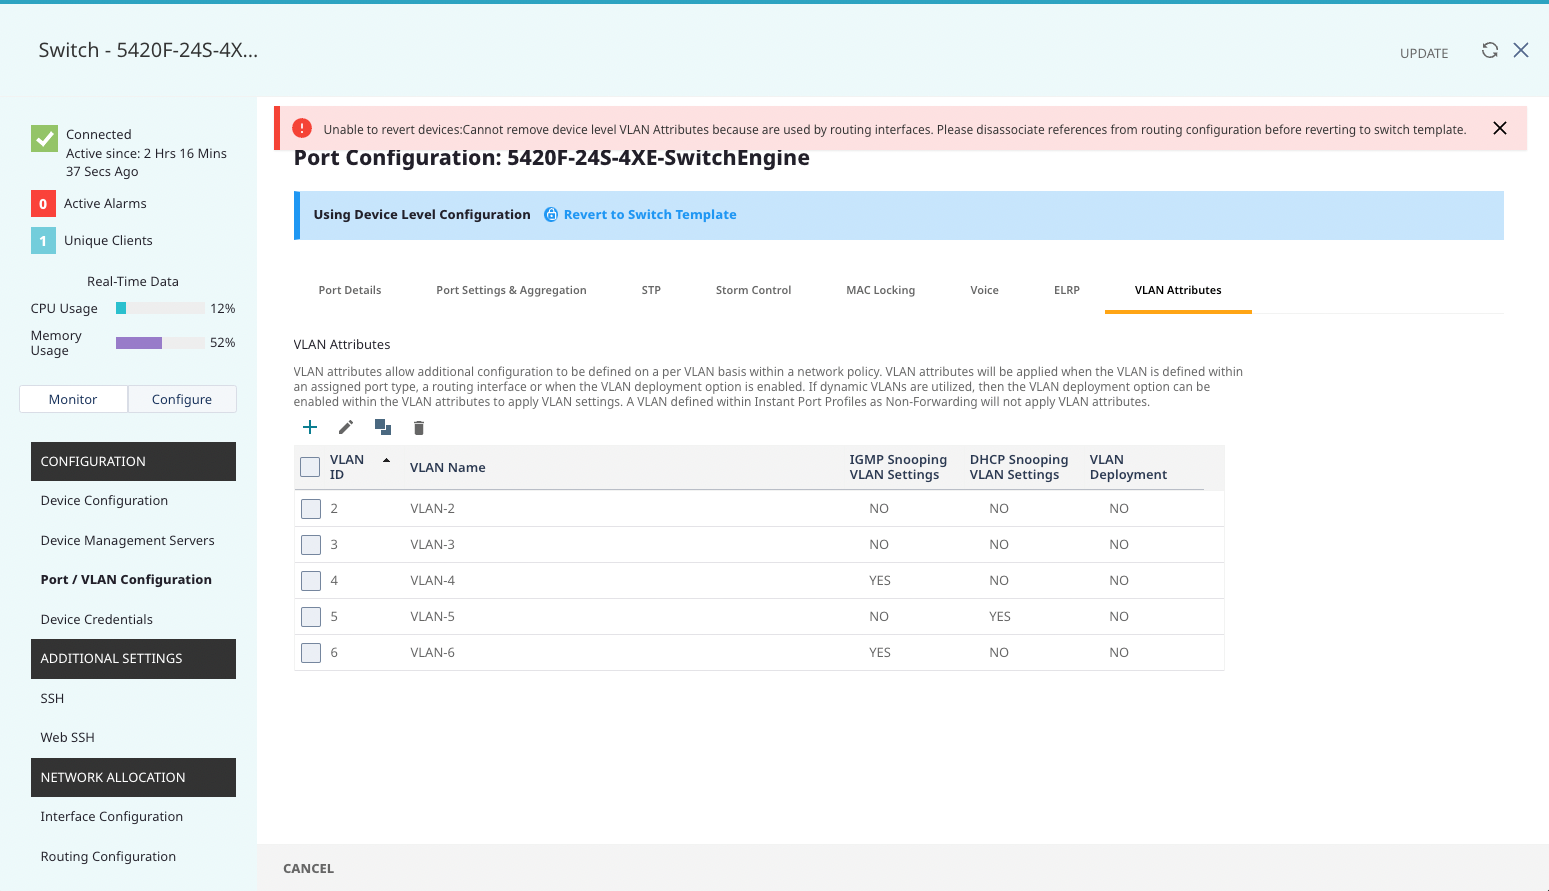Click the green Connected status icon

44,138
